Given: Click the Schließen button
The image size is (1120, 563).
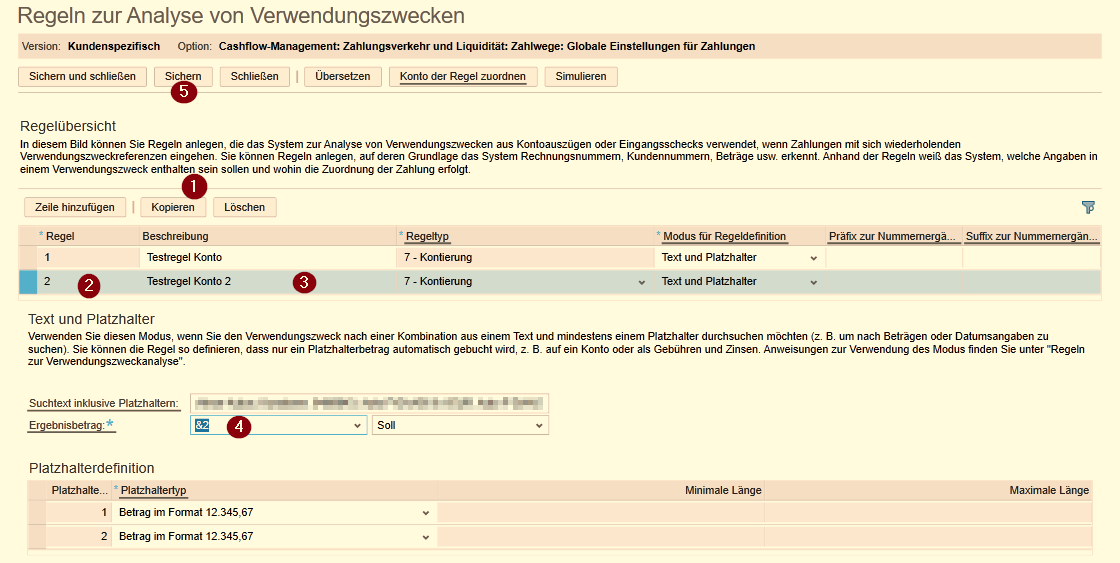Looking at the screenshot, I should pos(254,76).
